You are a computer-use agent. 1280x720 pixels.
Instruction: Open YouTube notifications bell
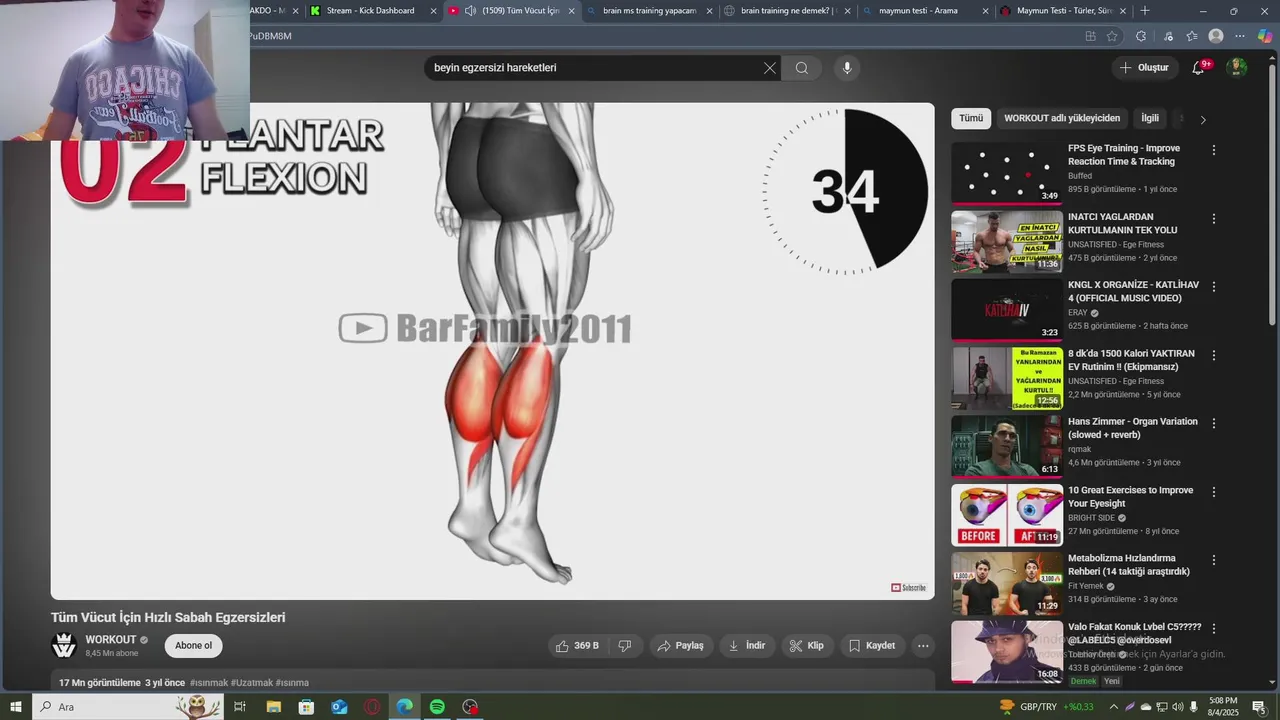[1198, 67]
